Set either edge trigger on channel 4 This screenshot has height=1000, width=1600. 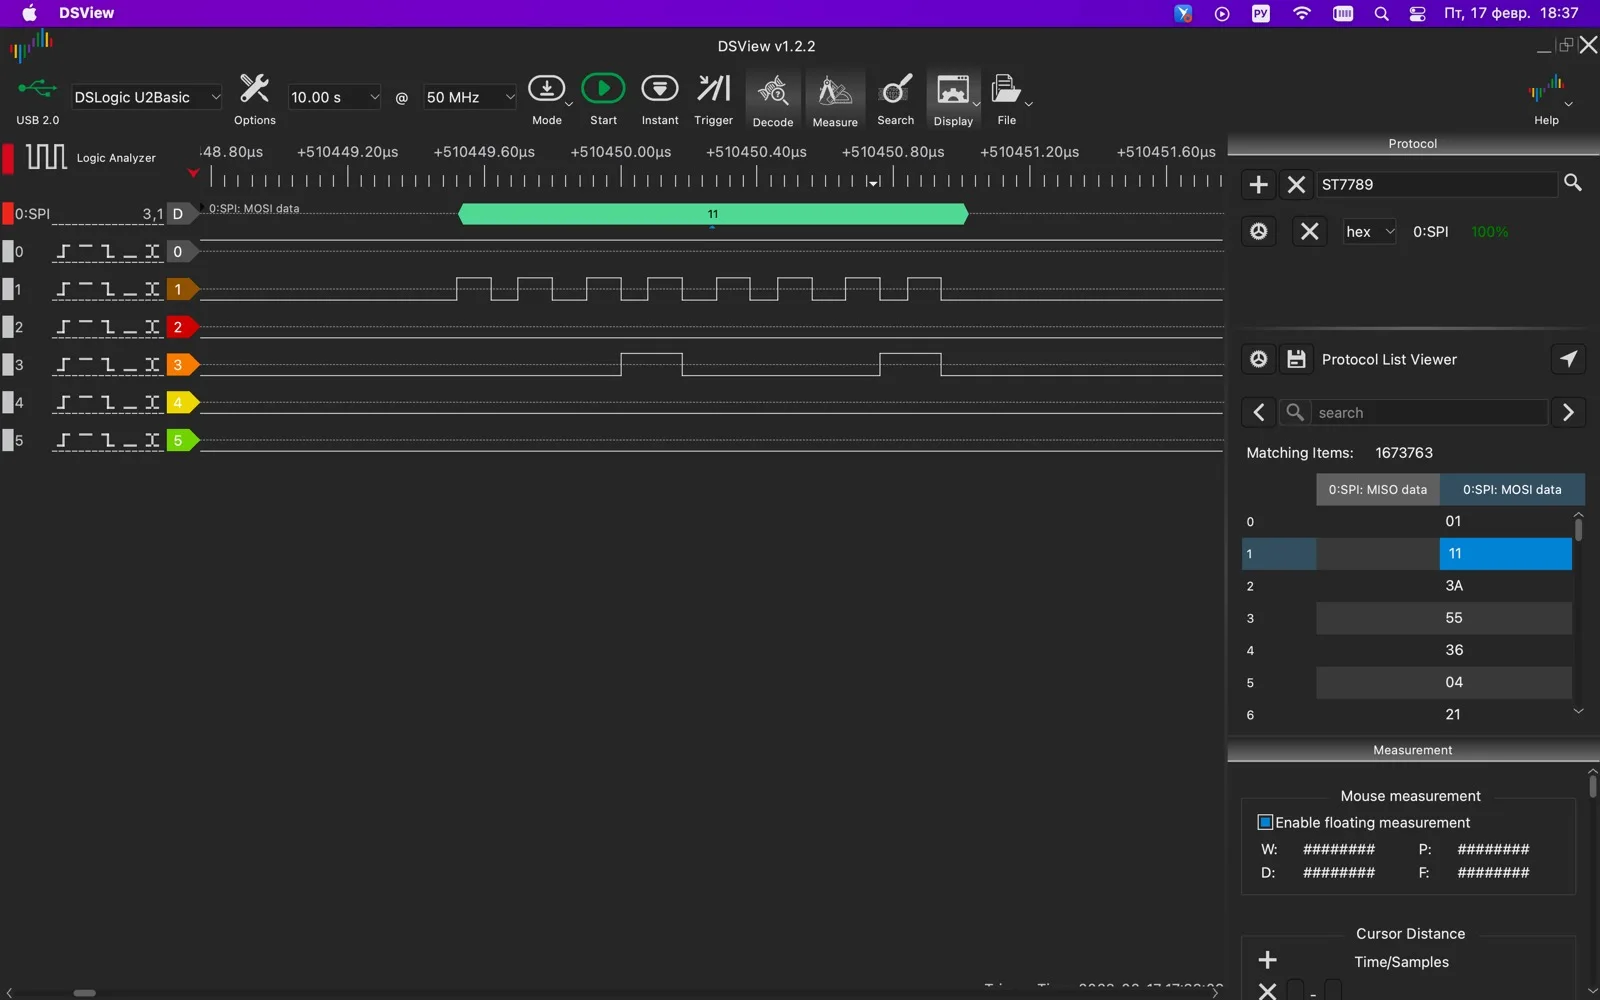pyautogui.click(x=152, y=403)
